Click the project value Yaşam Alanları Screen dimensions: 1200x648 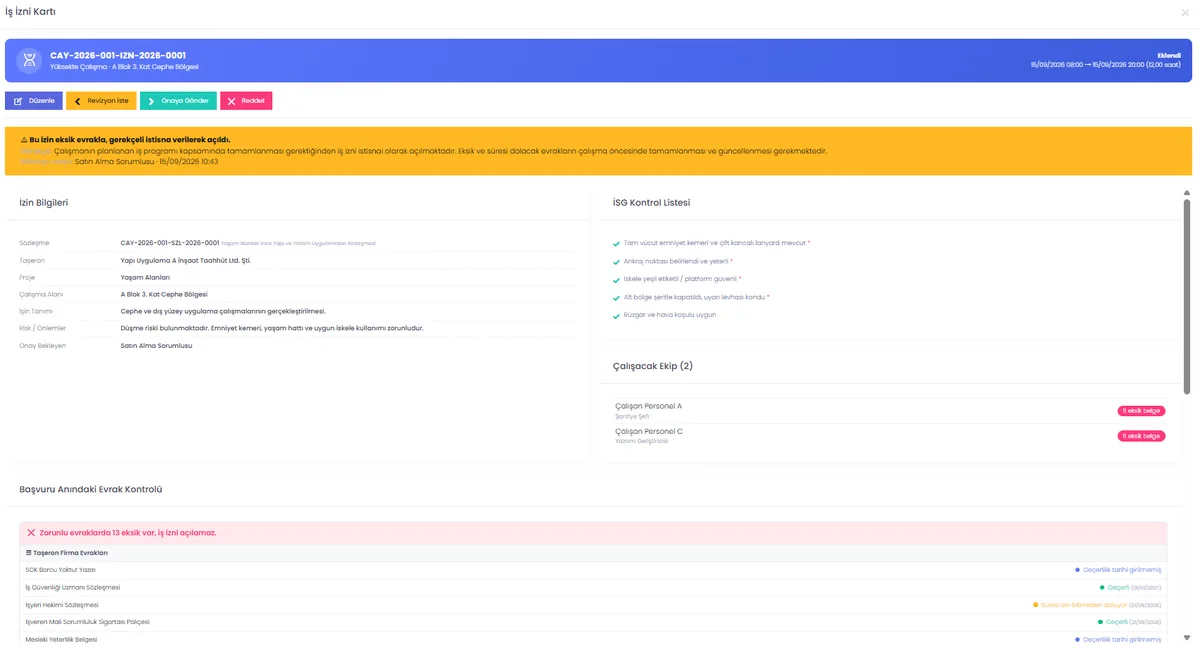click(146, 277)
